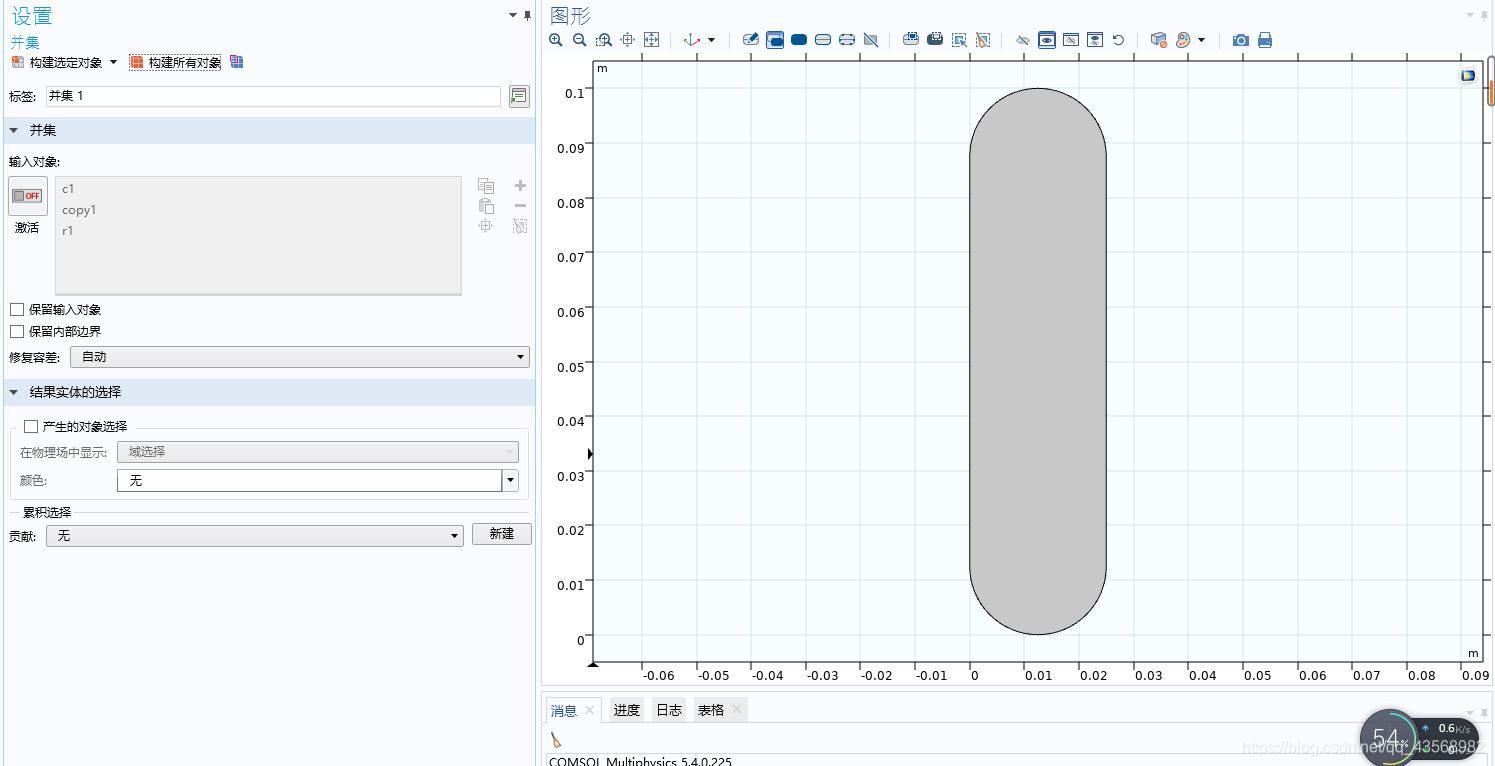This screenshot has width=1495, height=766.
Task: Click the reset hiding arrow icon
Action: coord(1119,40)
